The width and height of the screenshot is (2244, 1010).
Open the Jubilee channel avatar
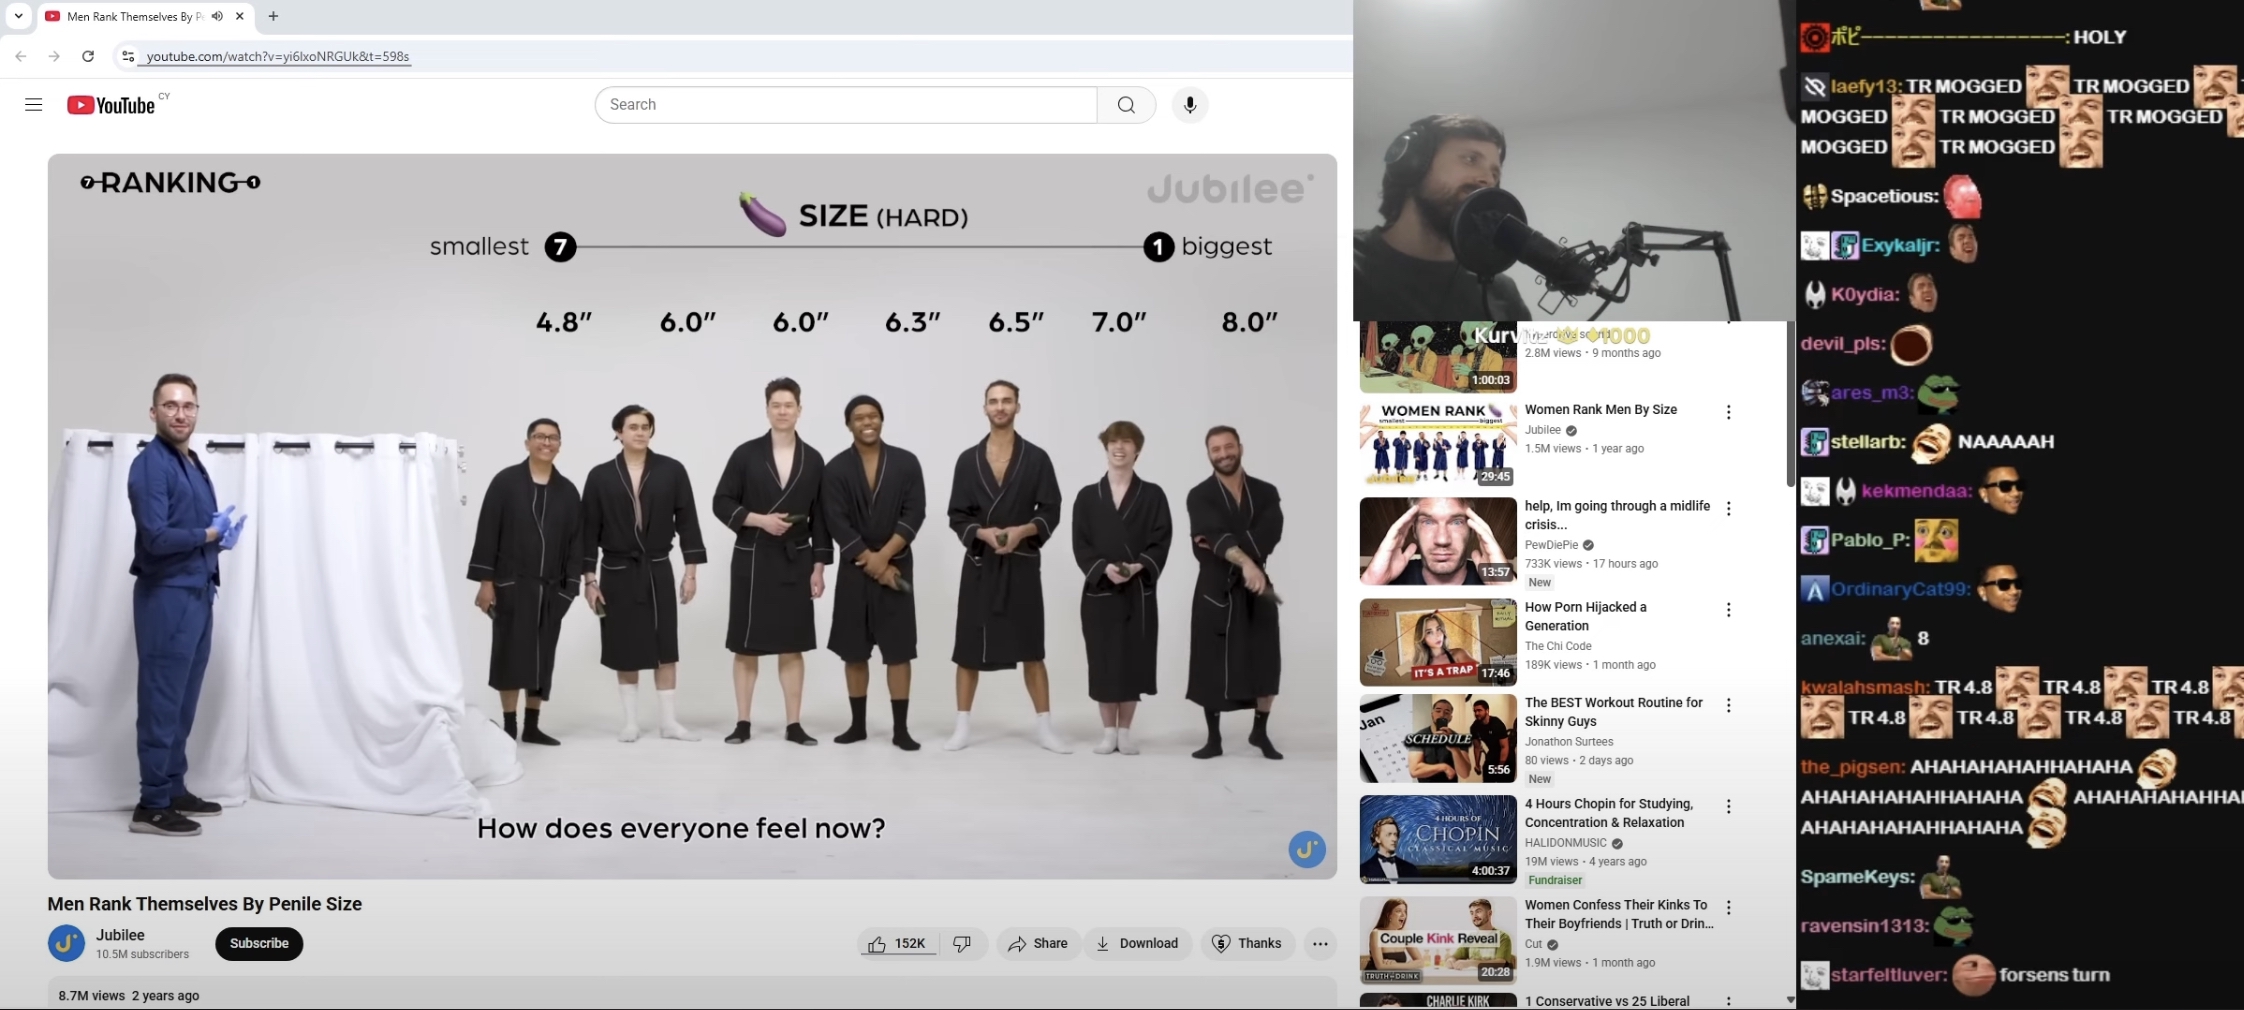[66, 943]
